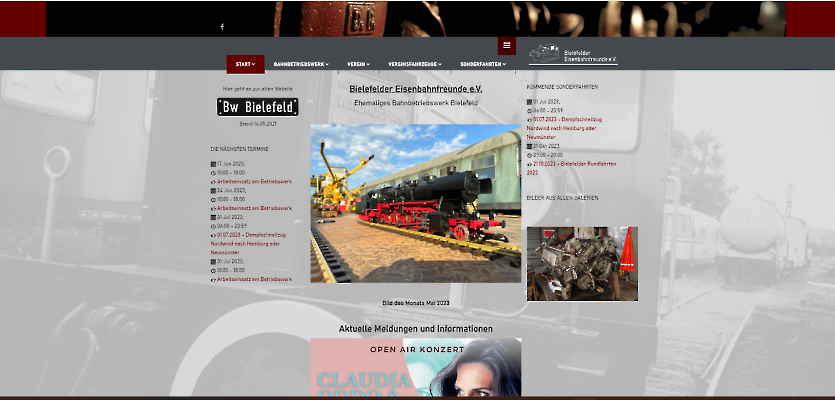Click calendar icon beside 24 Jun 2023

tap(213, 191)
